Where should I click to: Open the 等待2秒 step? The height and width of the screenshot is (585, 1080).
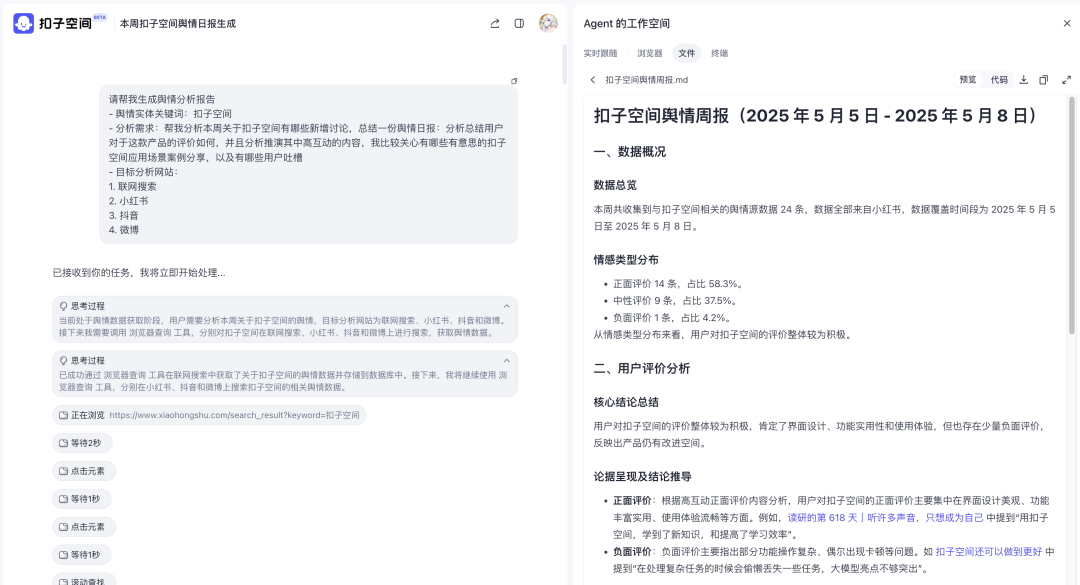pos(82,443)
